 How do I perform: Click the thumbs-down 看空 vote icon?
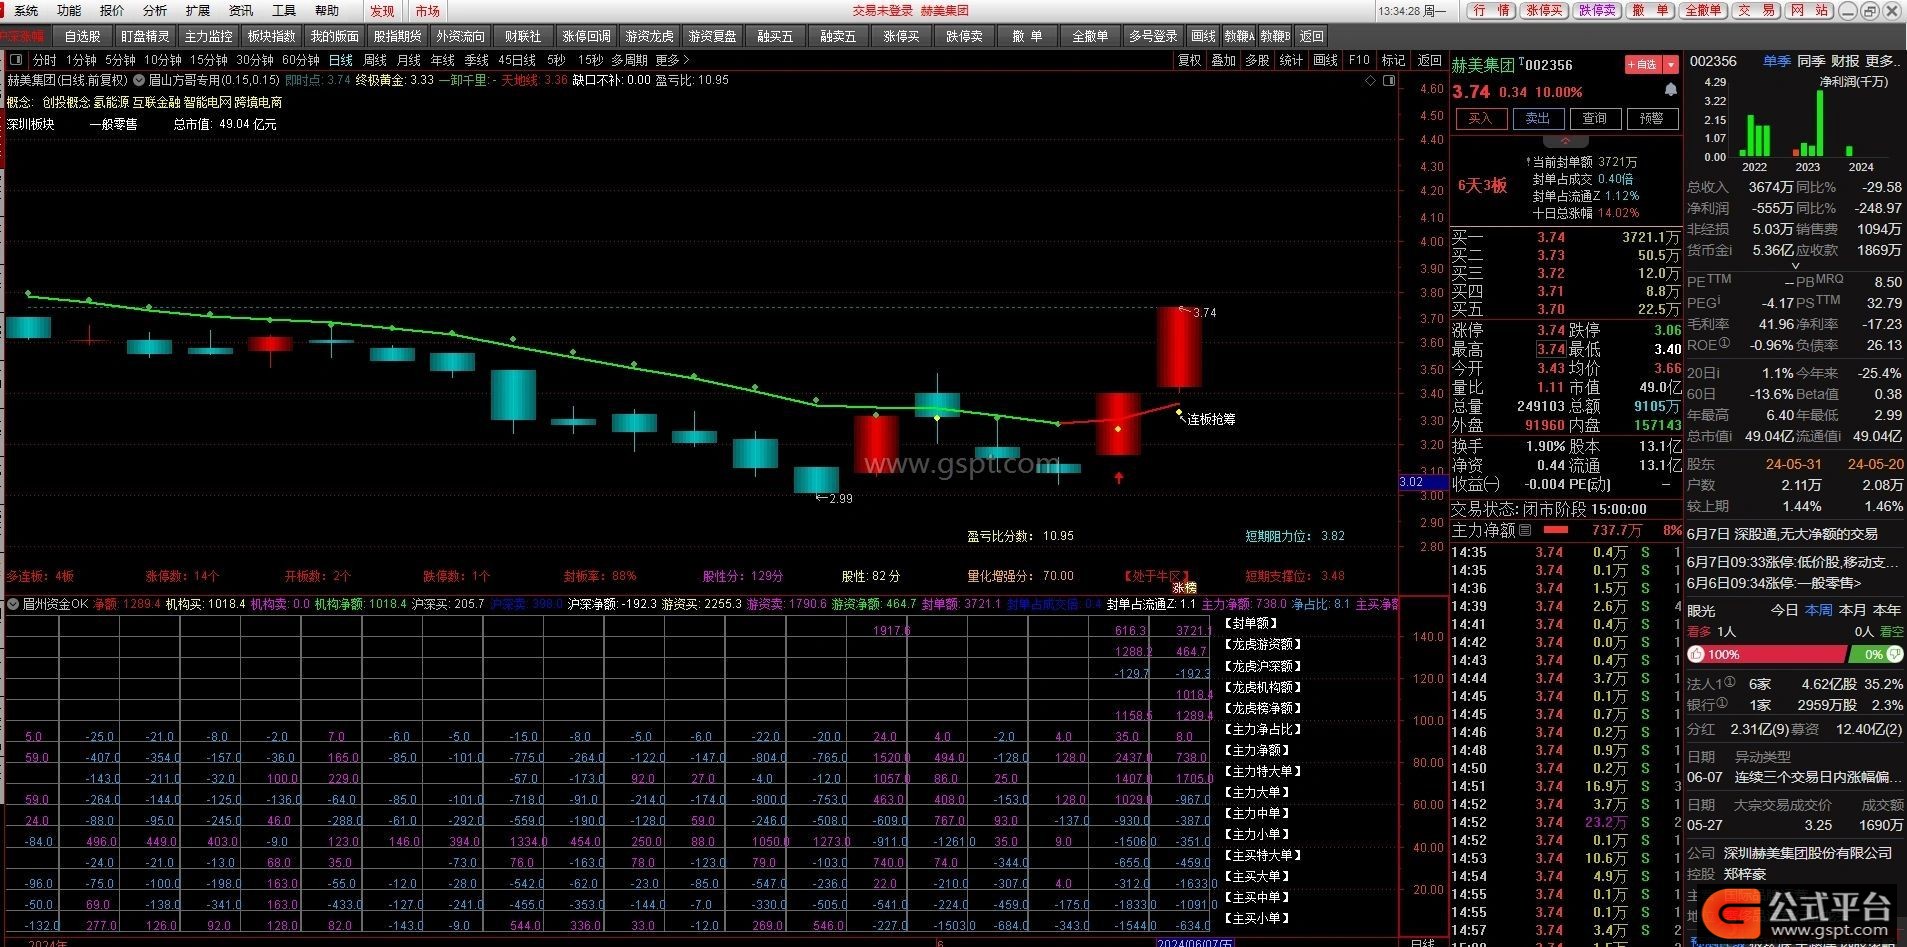point(1894,654)
